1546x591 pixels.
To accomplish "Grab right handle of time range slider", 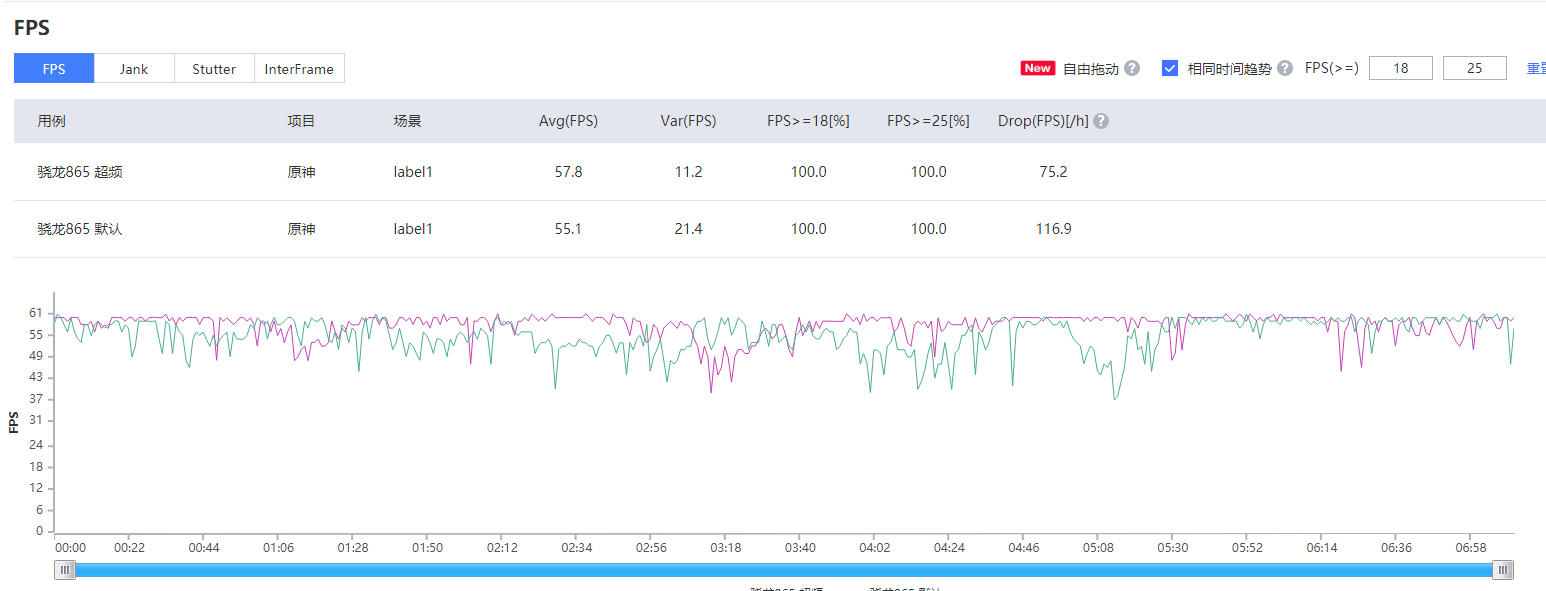I will coord(1503,570).
